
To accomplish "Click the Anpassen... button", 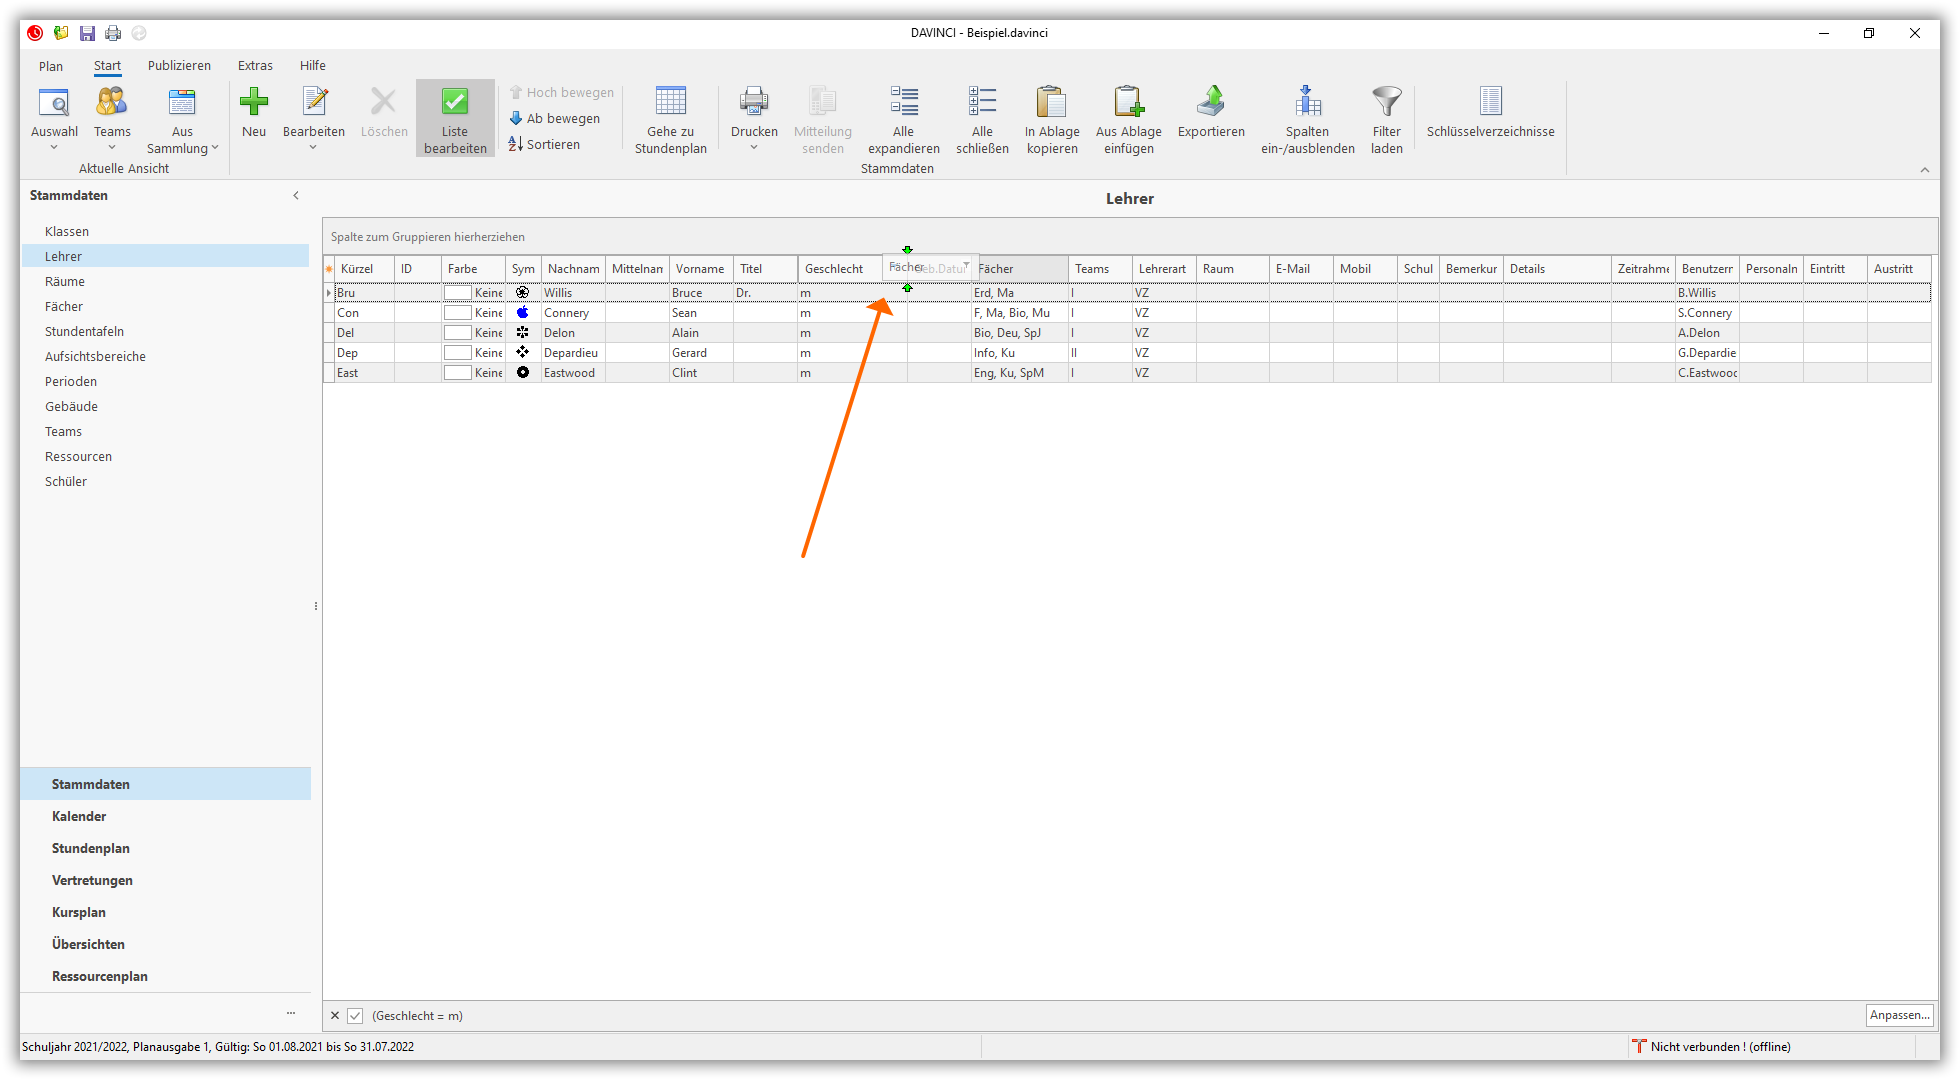I will click(x=1898, y=1015).
